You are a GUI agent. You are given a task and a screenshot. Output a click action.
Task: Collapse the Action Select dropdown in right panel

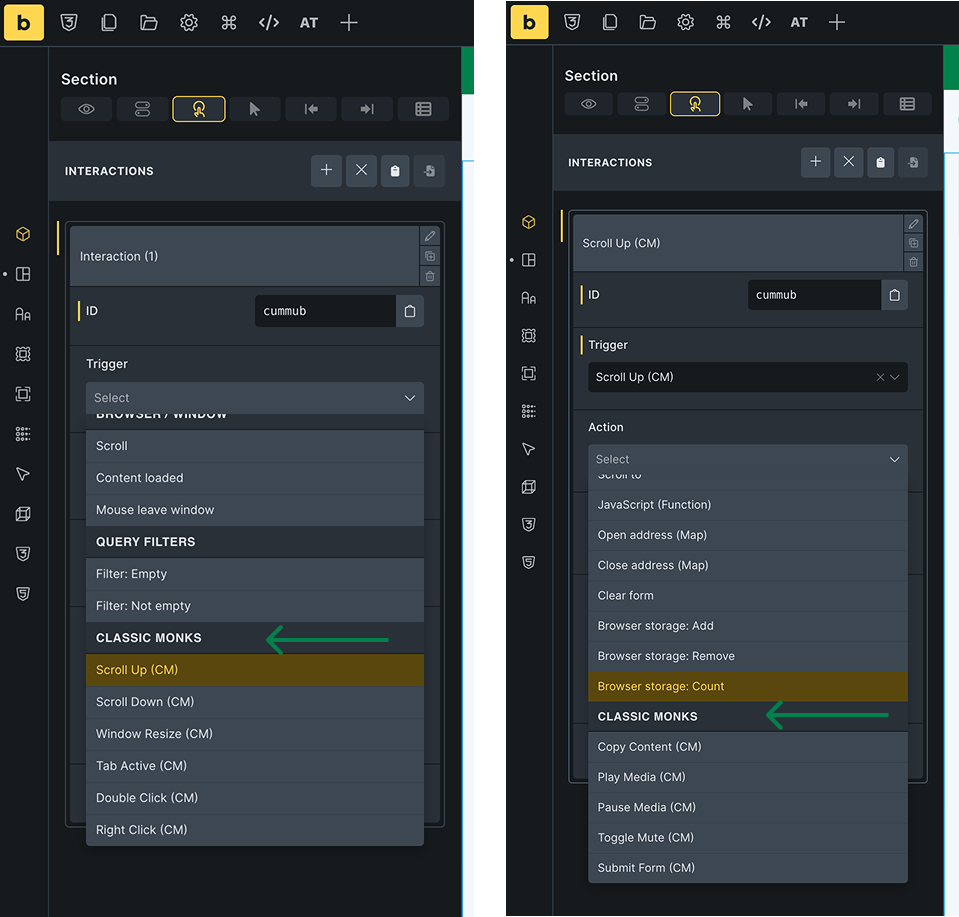coord(894,459)
